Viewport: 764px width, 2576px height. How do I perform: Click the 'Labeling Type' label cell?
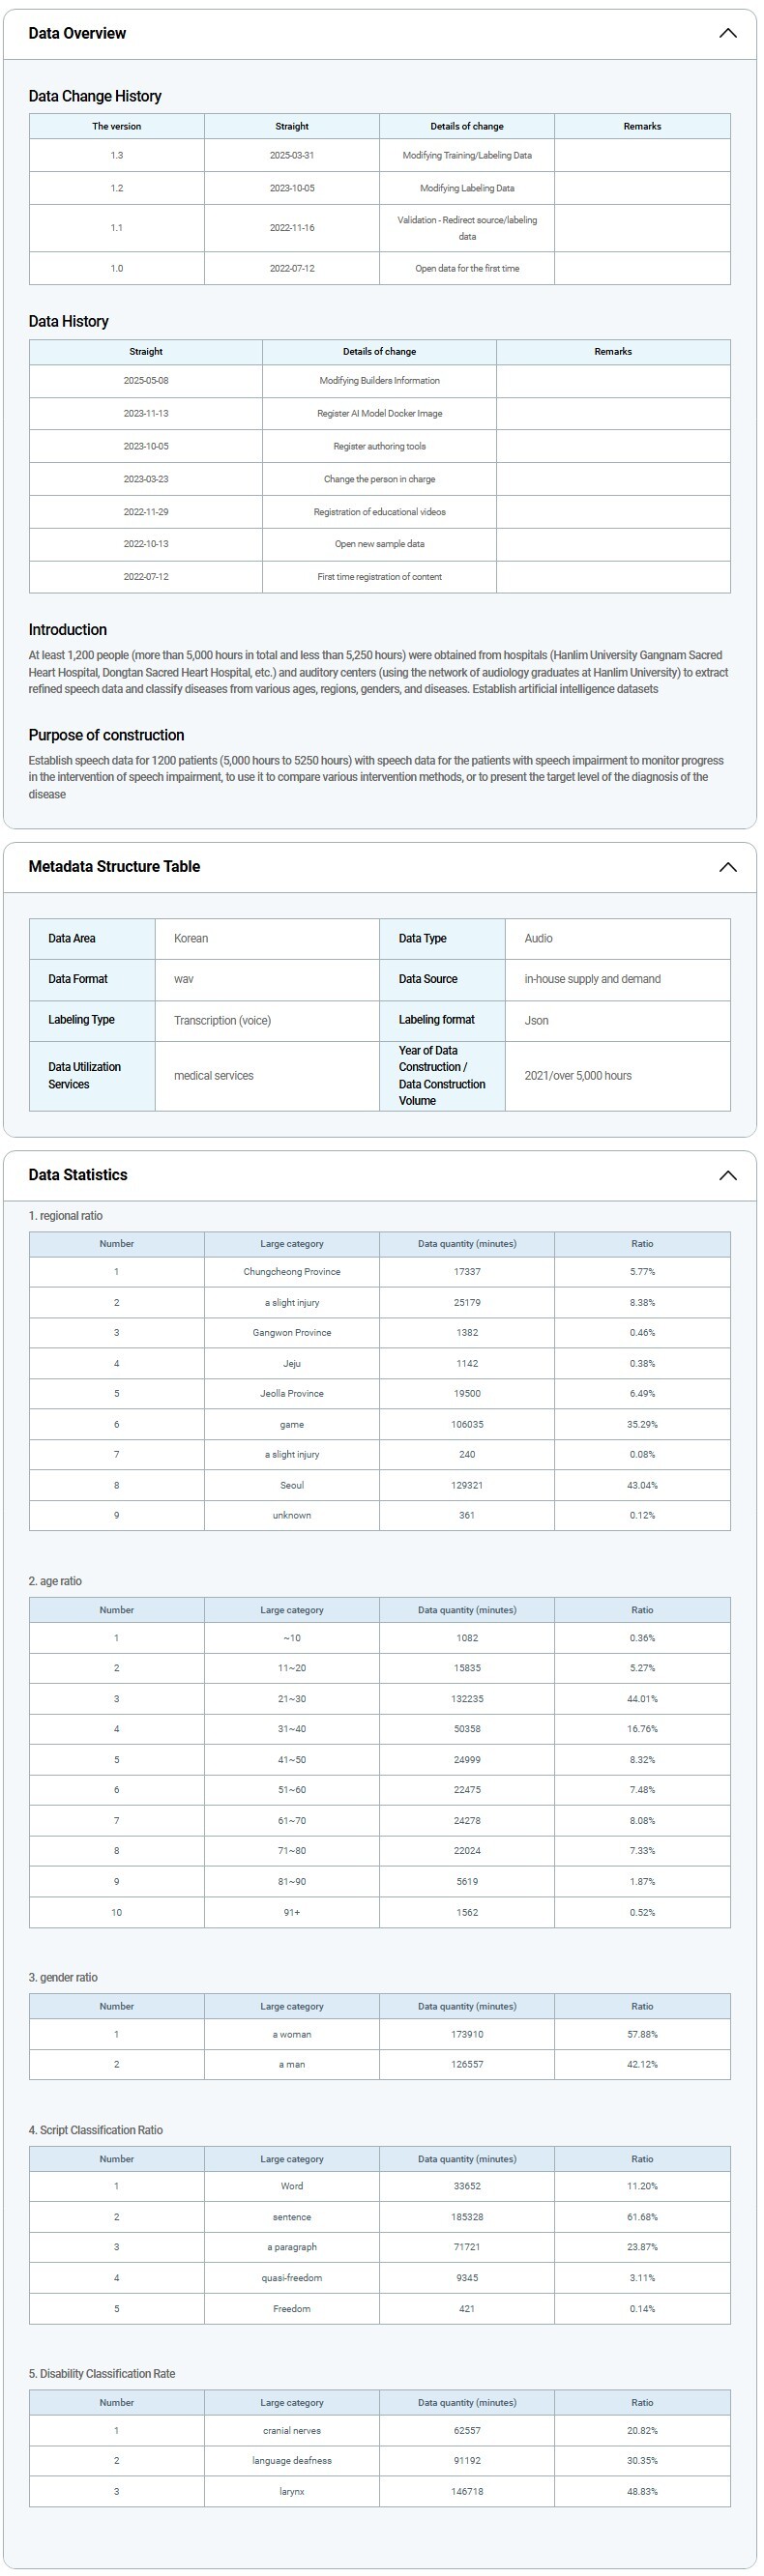click(81, 1020)
